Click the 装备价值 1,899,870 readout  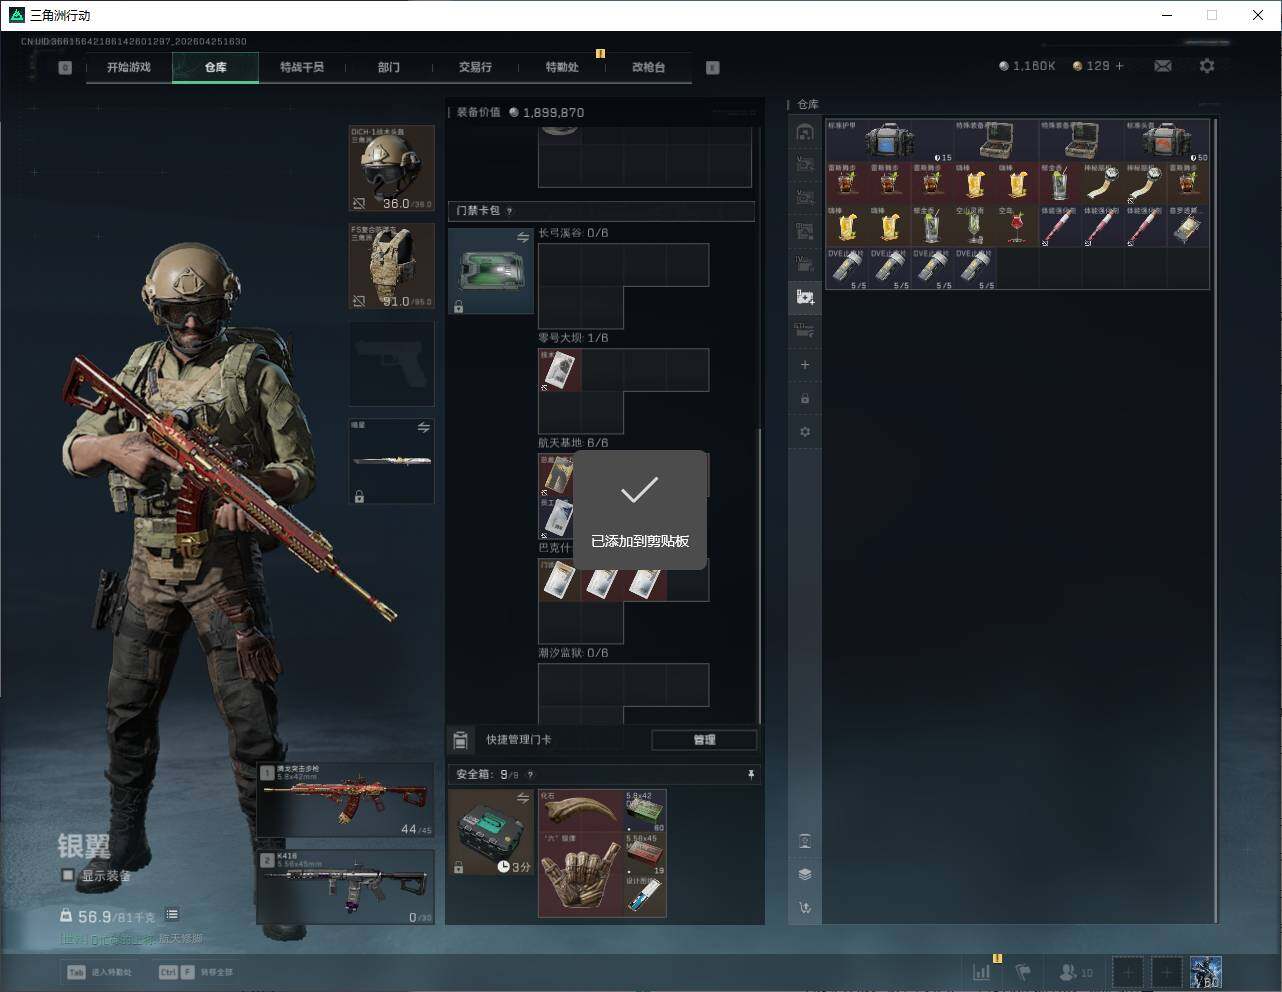click(520, 112)
